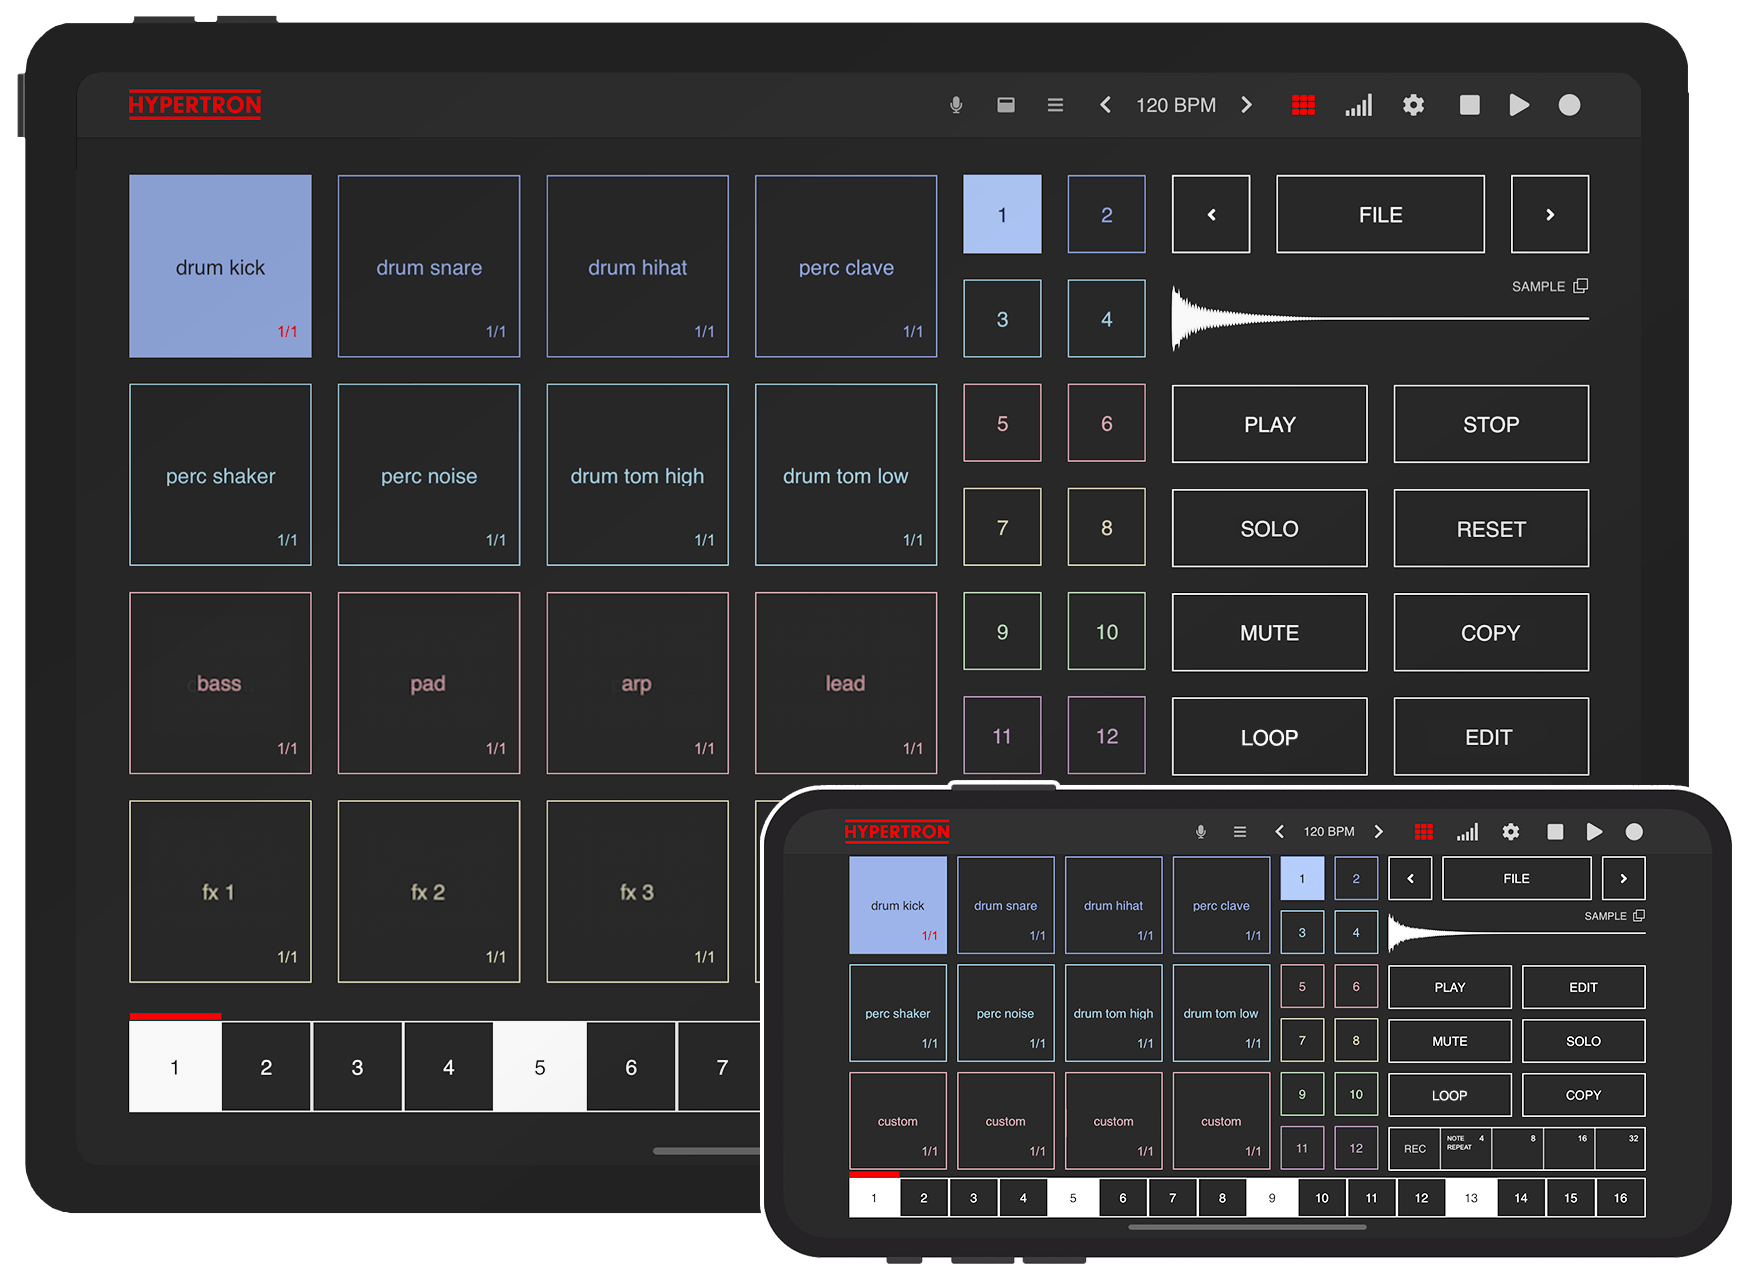Screen dimensions: 1750x1280
Task: Trigger the drum tom high pad on phone
Action: point(1113,1013)
